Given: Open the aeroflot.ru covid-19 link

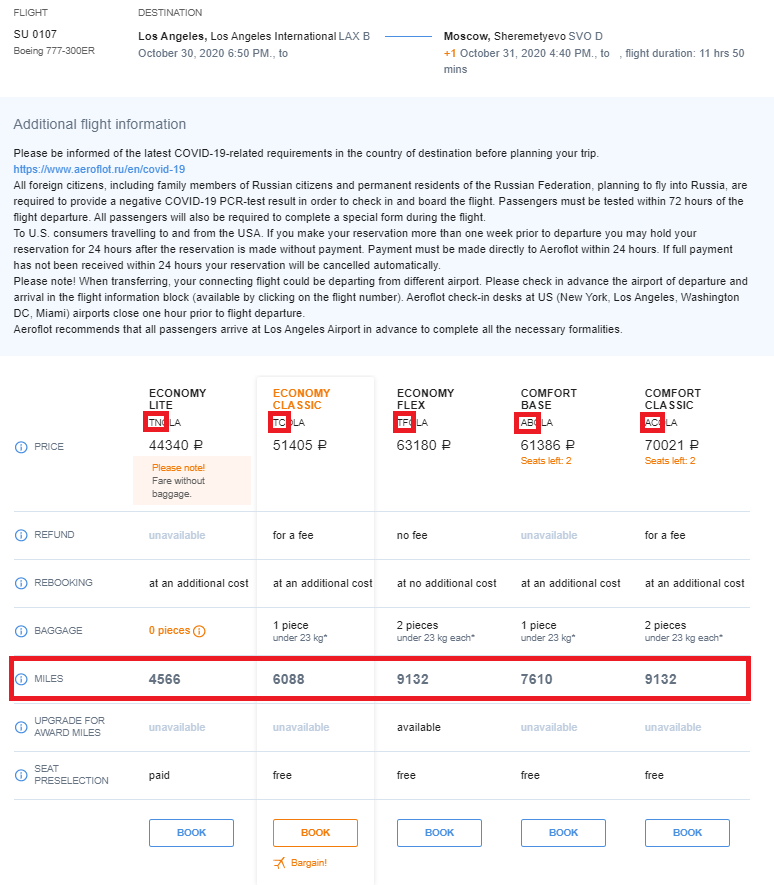Looking at the screenshot, I should pos(99,169).
